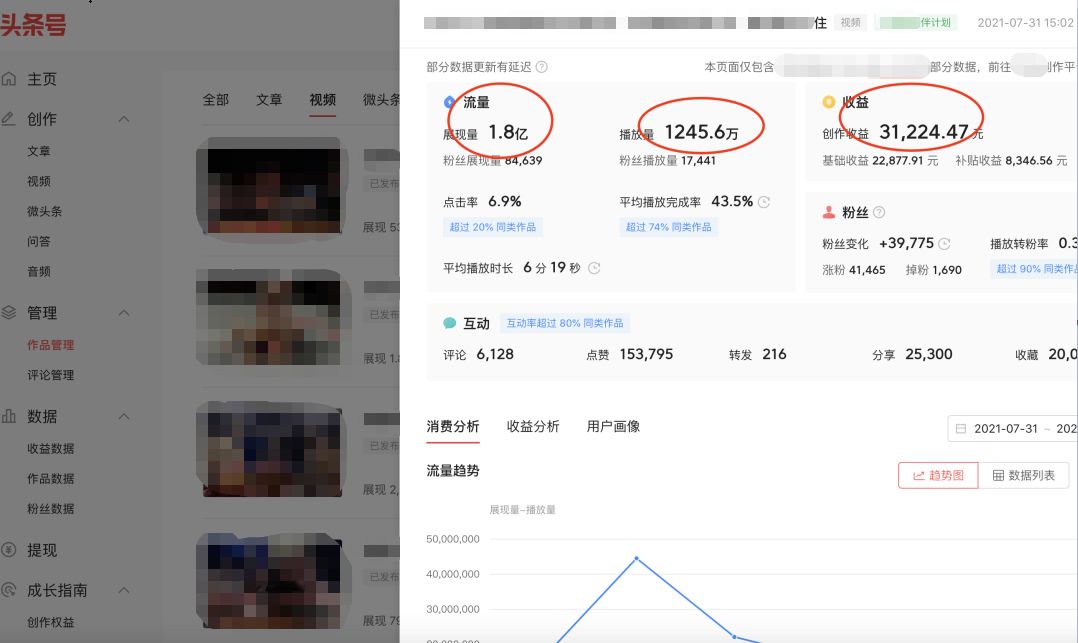Open 微头条 under 创作
Image resolution: width=1078 pixels, height=643 pixels.
coord(45,211)
